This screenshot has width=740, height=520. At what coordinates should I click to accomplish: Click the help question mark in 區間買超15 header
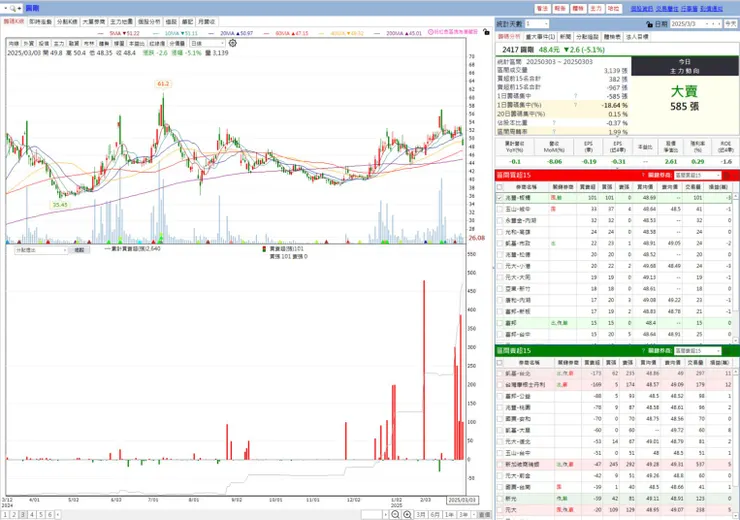(643, 175)
